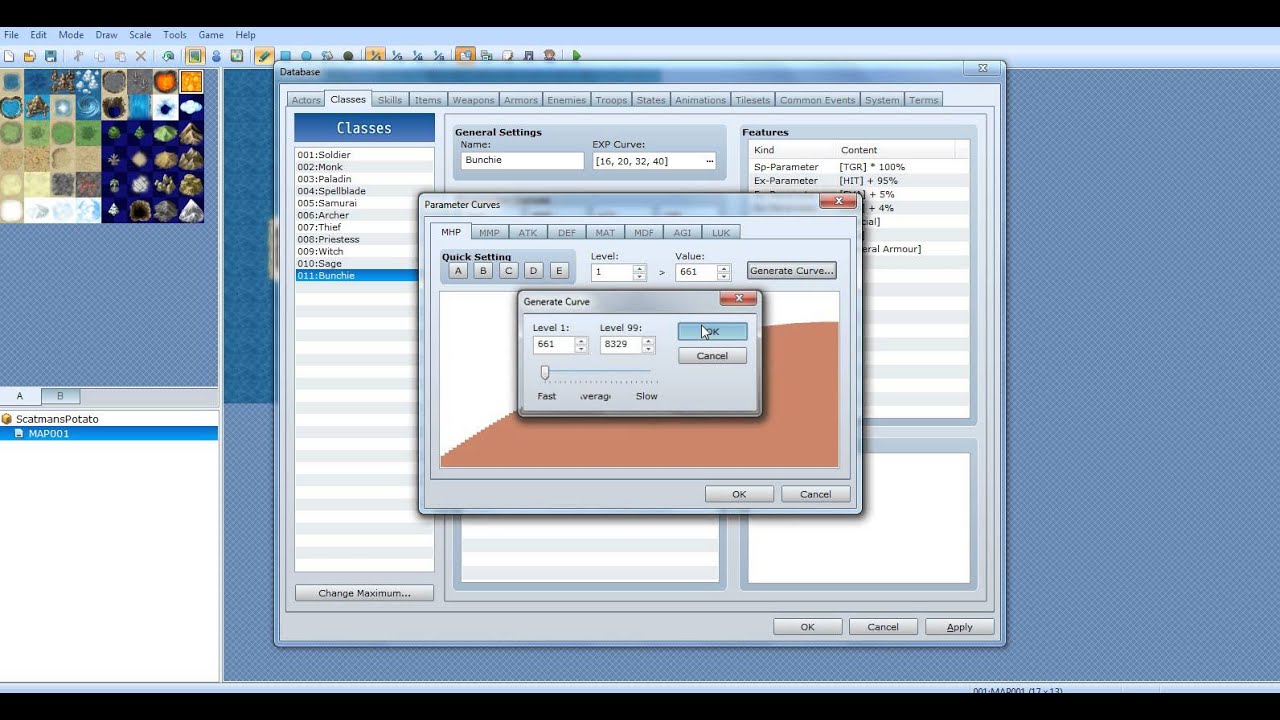
Task: Click Generate Curve... button
Action: [791, 271]
